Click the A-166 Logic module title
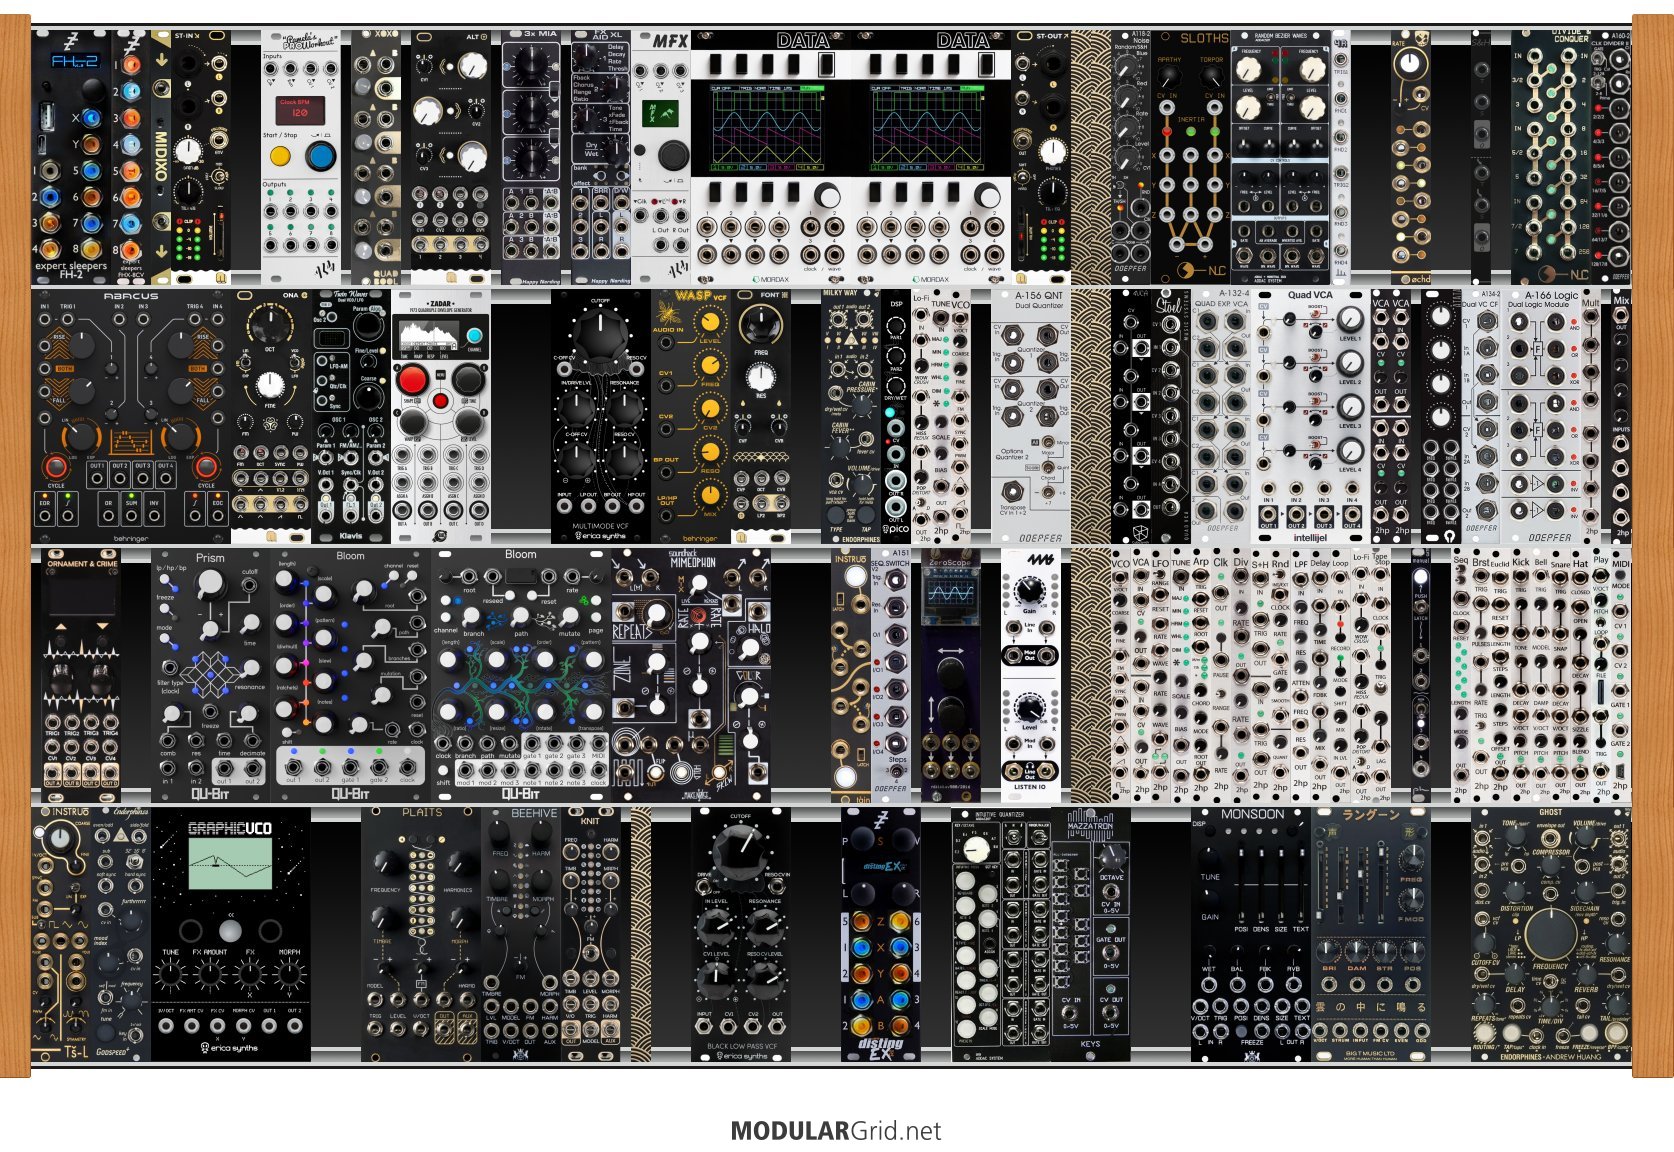The height and width of the screenshot is (1152, 1674). [x=1552, y=296]
